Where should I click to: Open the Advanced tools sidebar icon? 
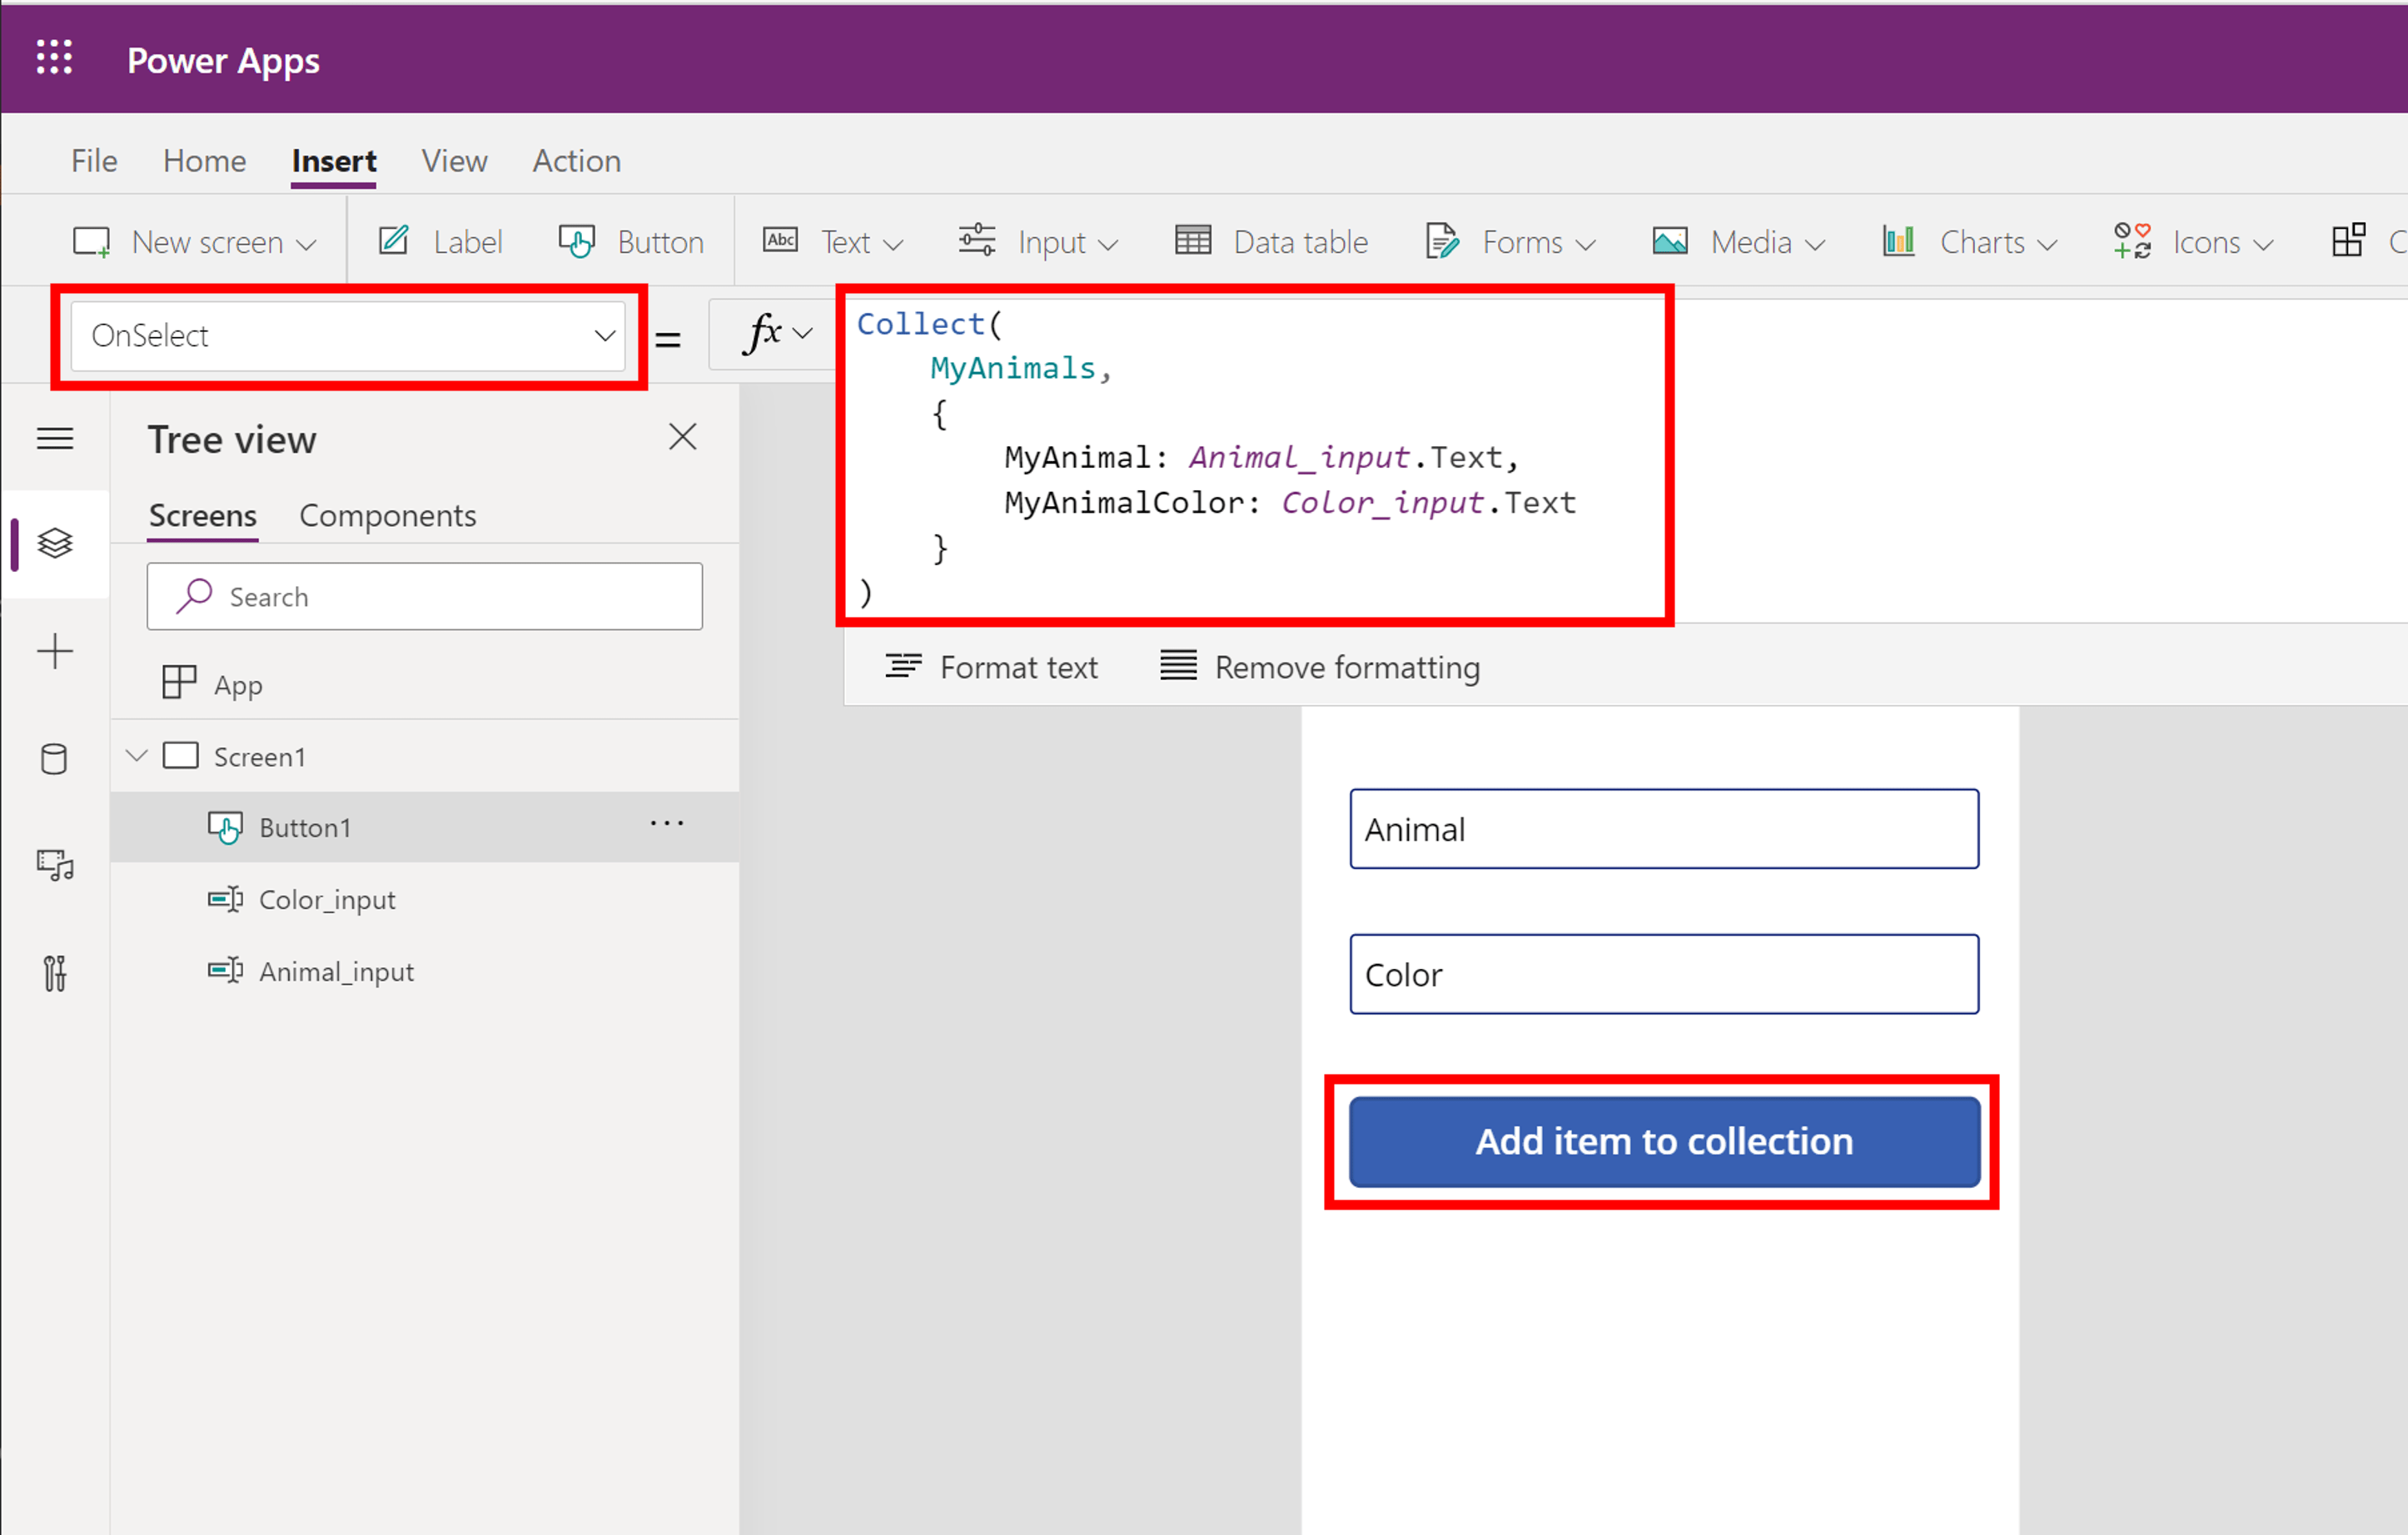coord(55,972)
